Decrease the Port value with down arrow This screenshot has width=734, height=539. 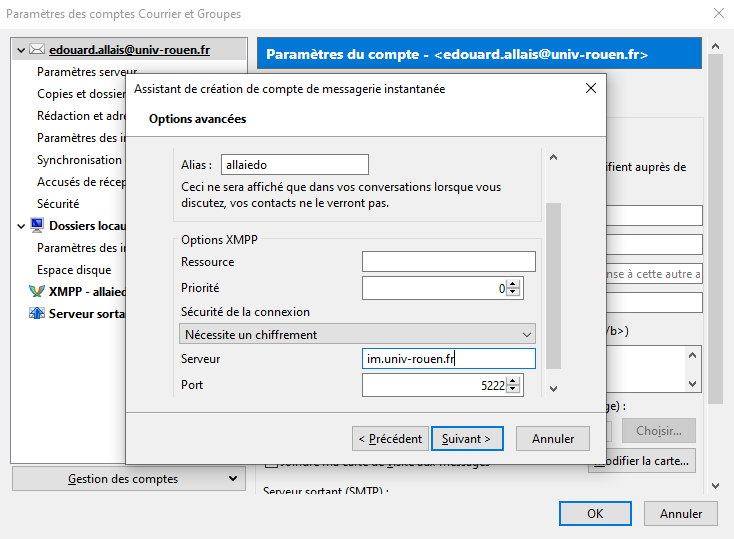coord(514,391)
